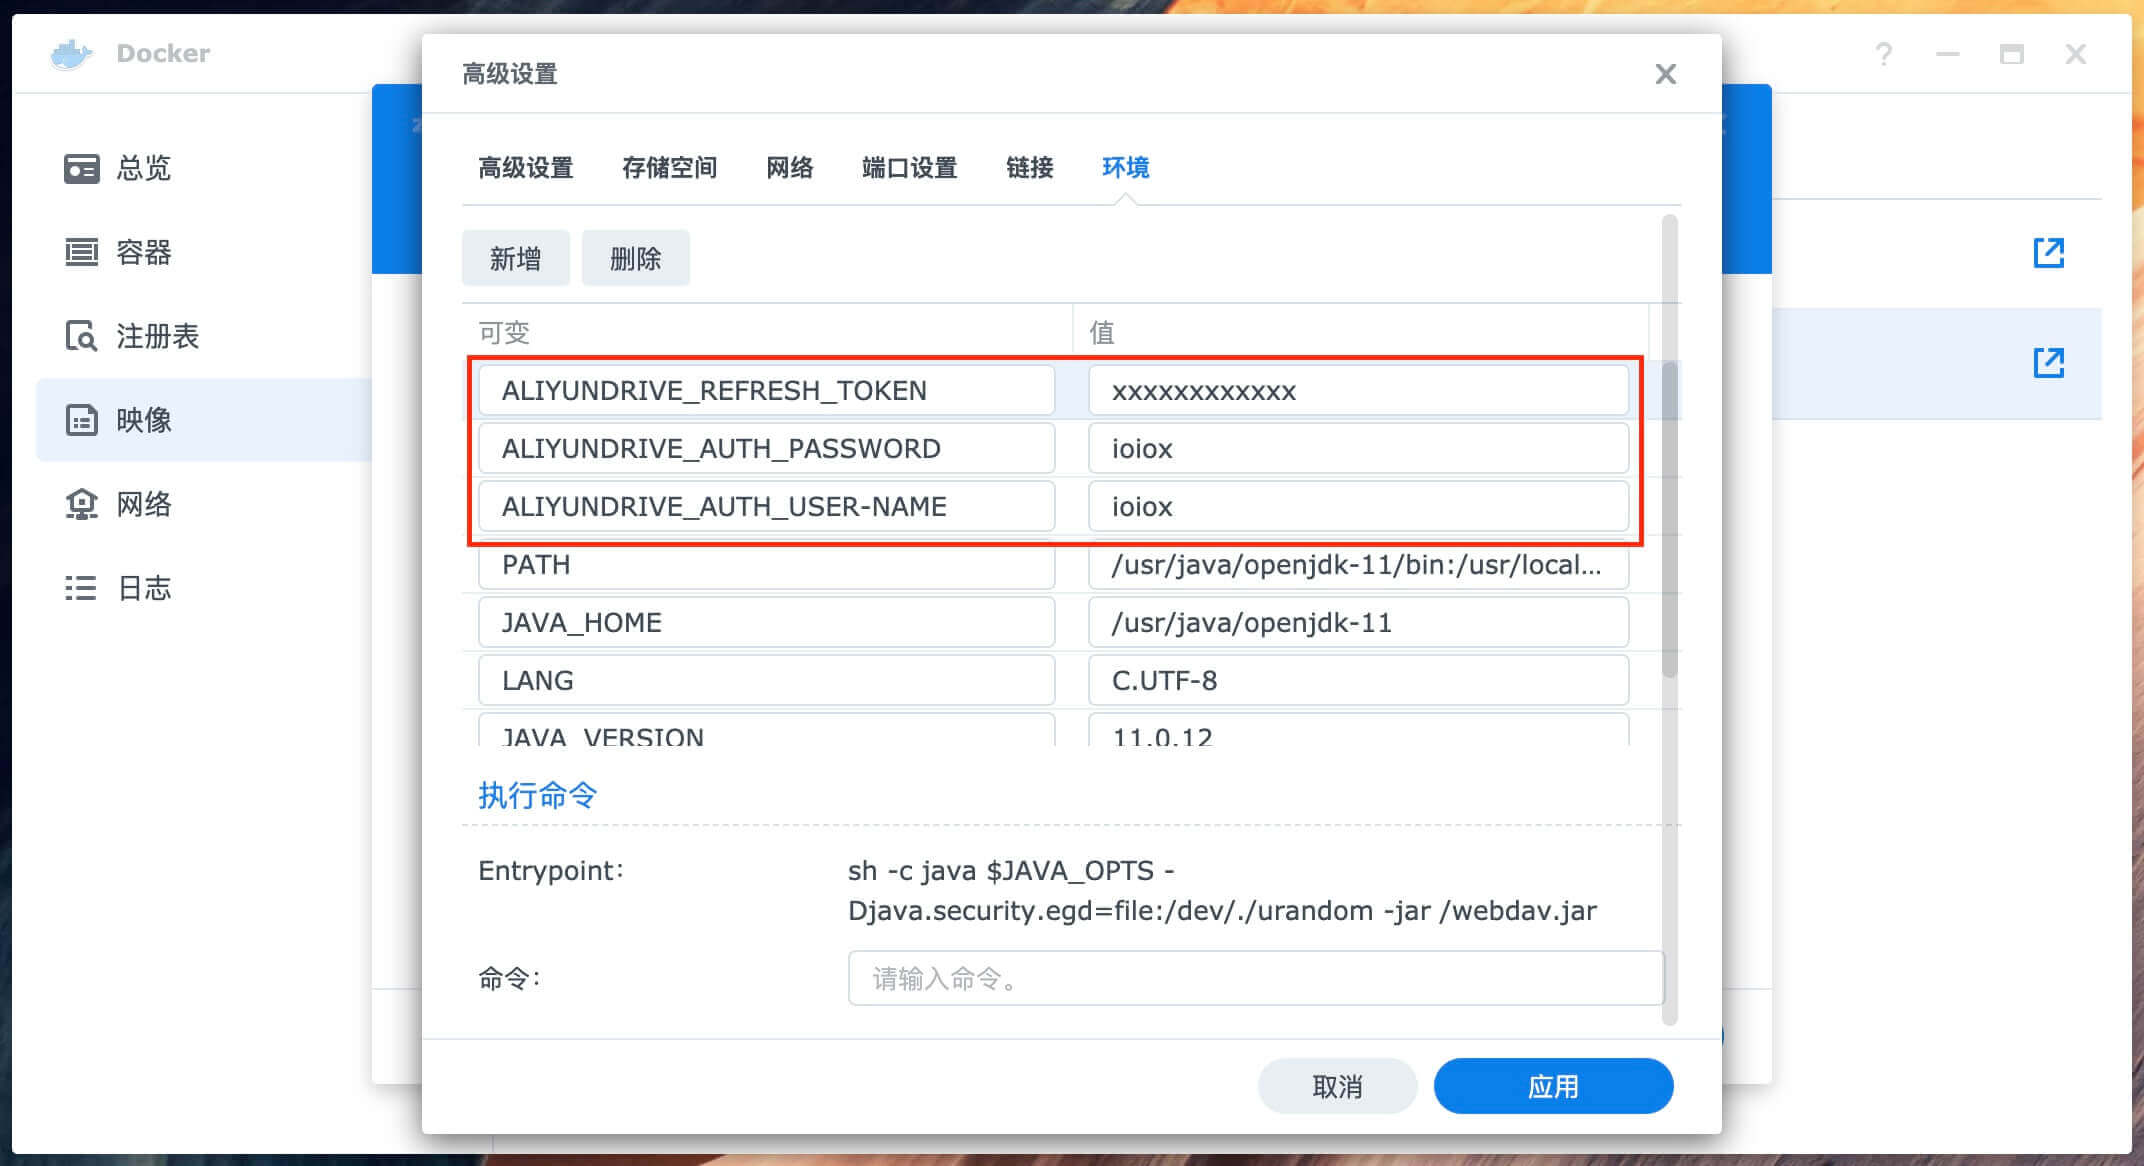Click the PATH variable name field
2144x1166 pixels.
(x=767, y=565)
